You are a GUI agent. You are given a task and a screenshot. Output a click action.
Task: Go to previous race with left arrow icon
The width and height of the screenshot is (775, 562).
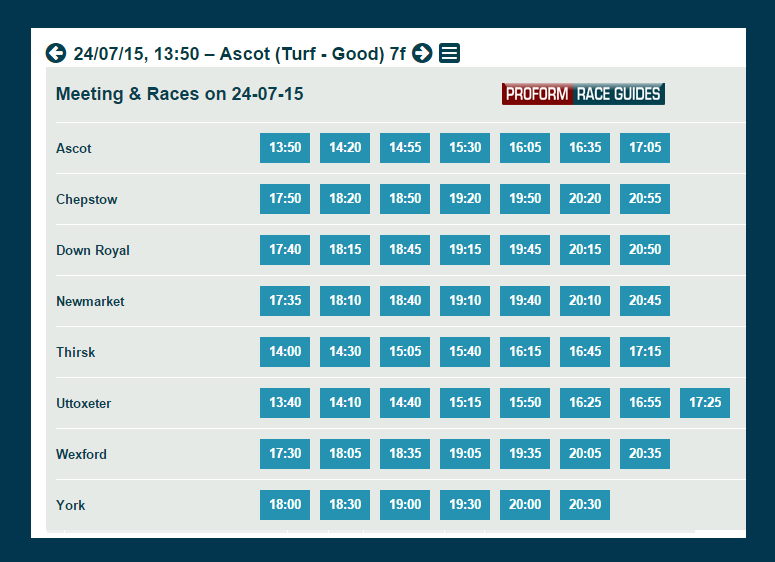tap(56, 53)
